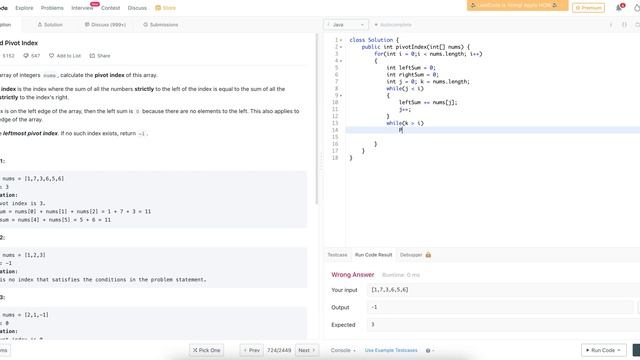Click the Output value field
Image resolution: width=640 pixels, height=360 pixels.
500,307
